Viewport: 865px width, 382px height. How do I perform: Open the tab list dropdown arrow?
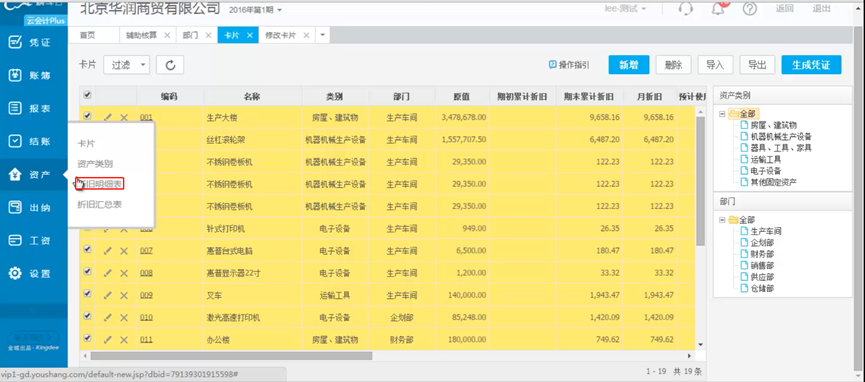[323, 35]
